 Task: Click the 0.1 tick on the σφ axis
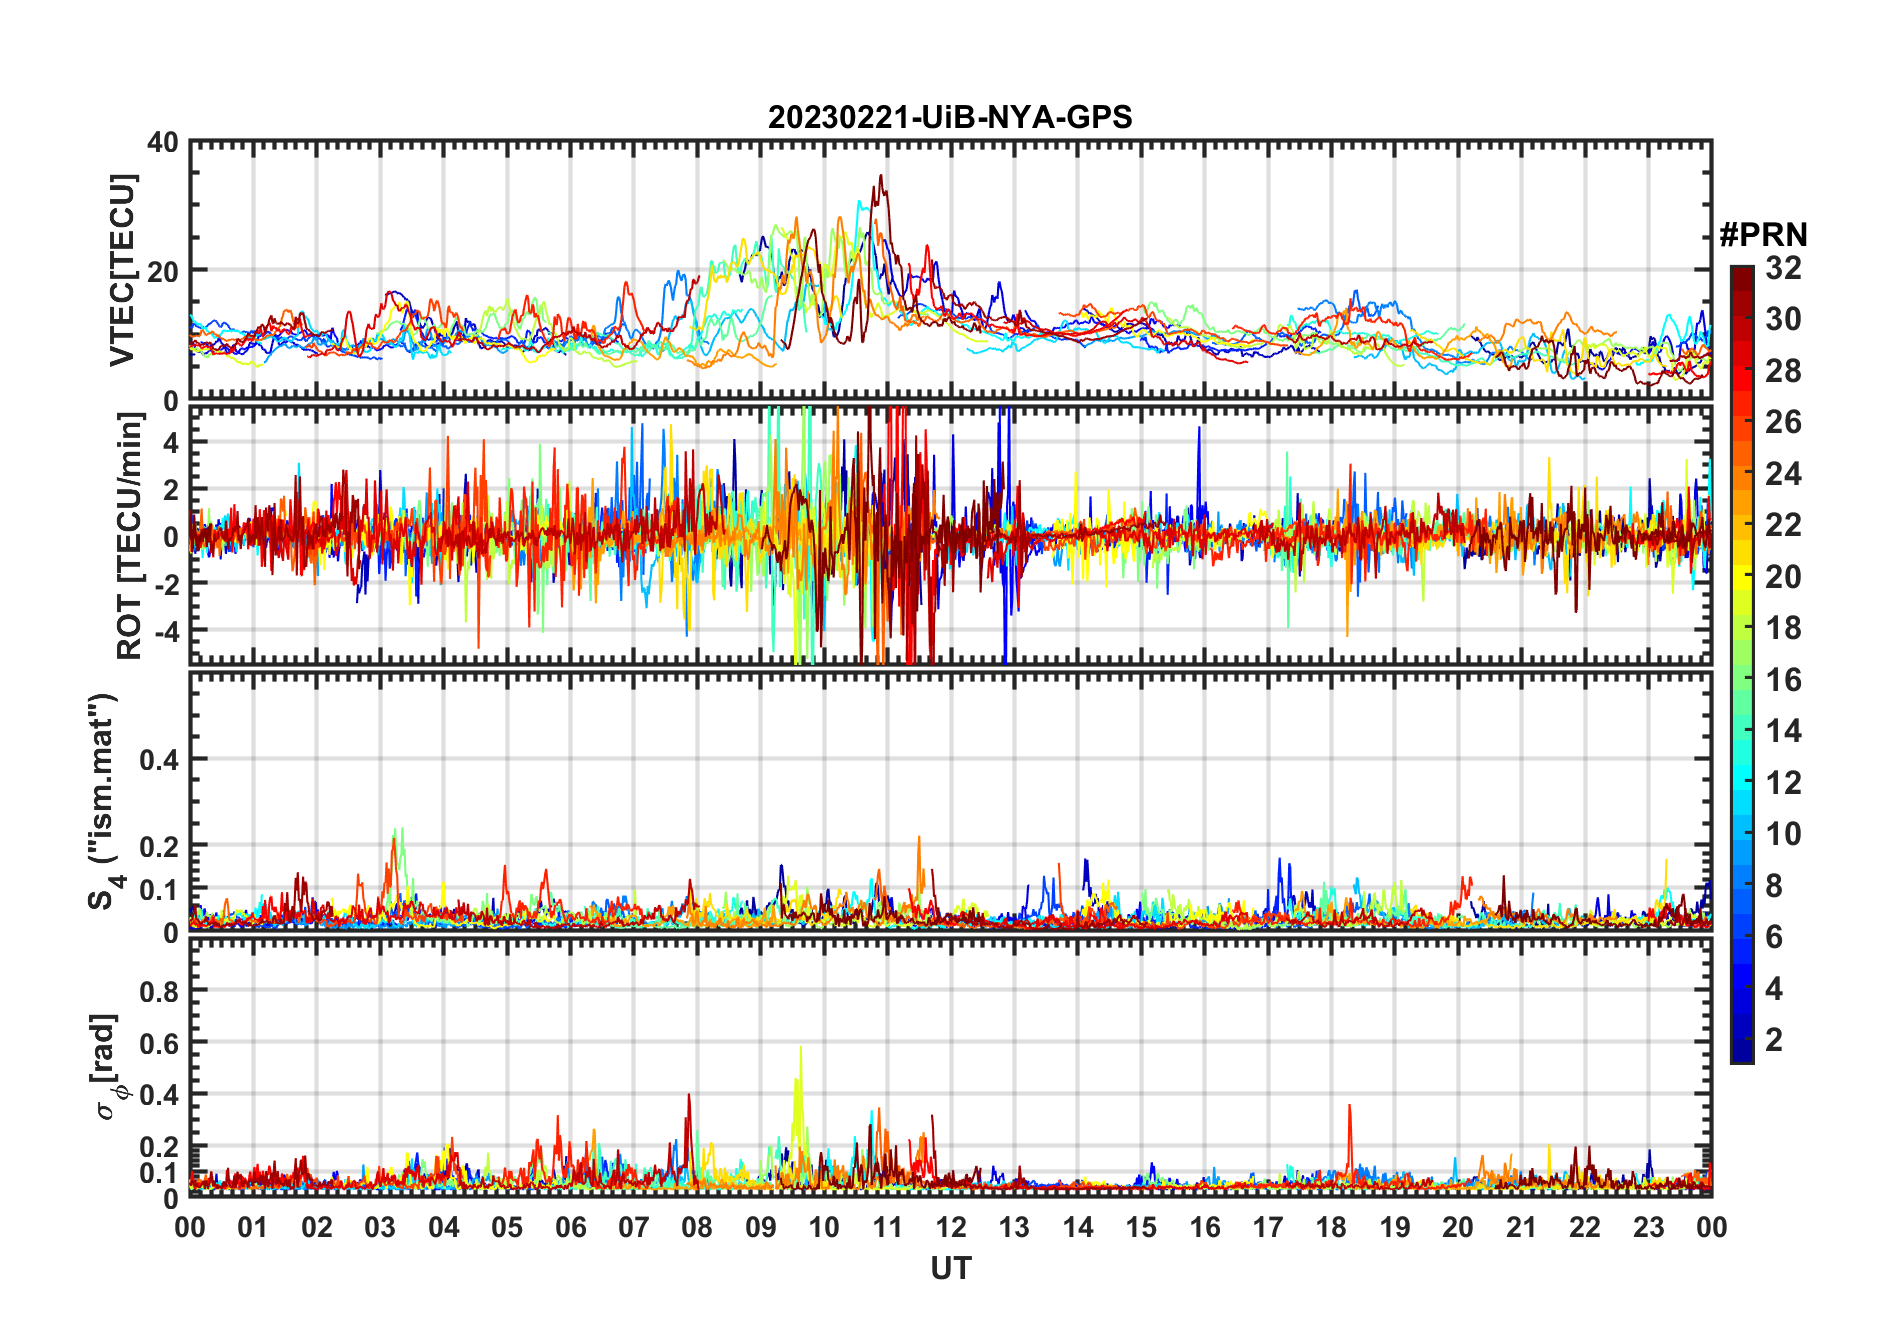pos(159,1172)
